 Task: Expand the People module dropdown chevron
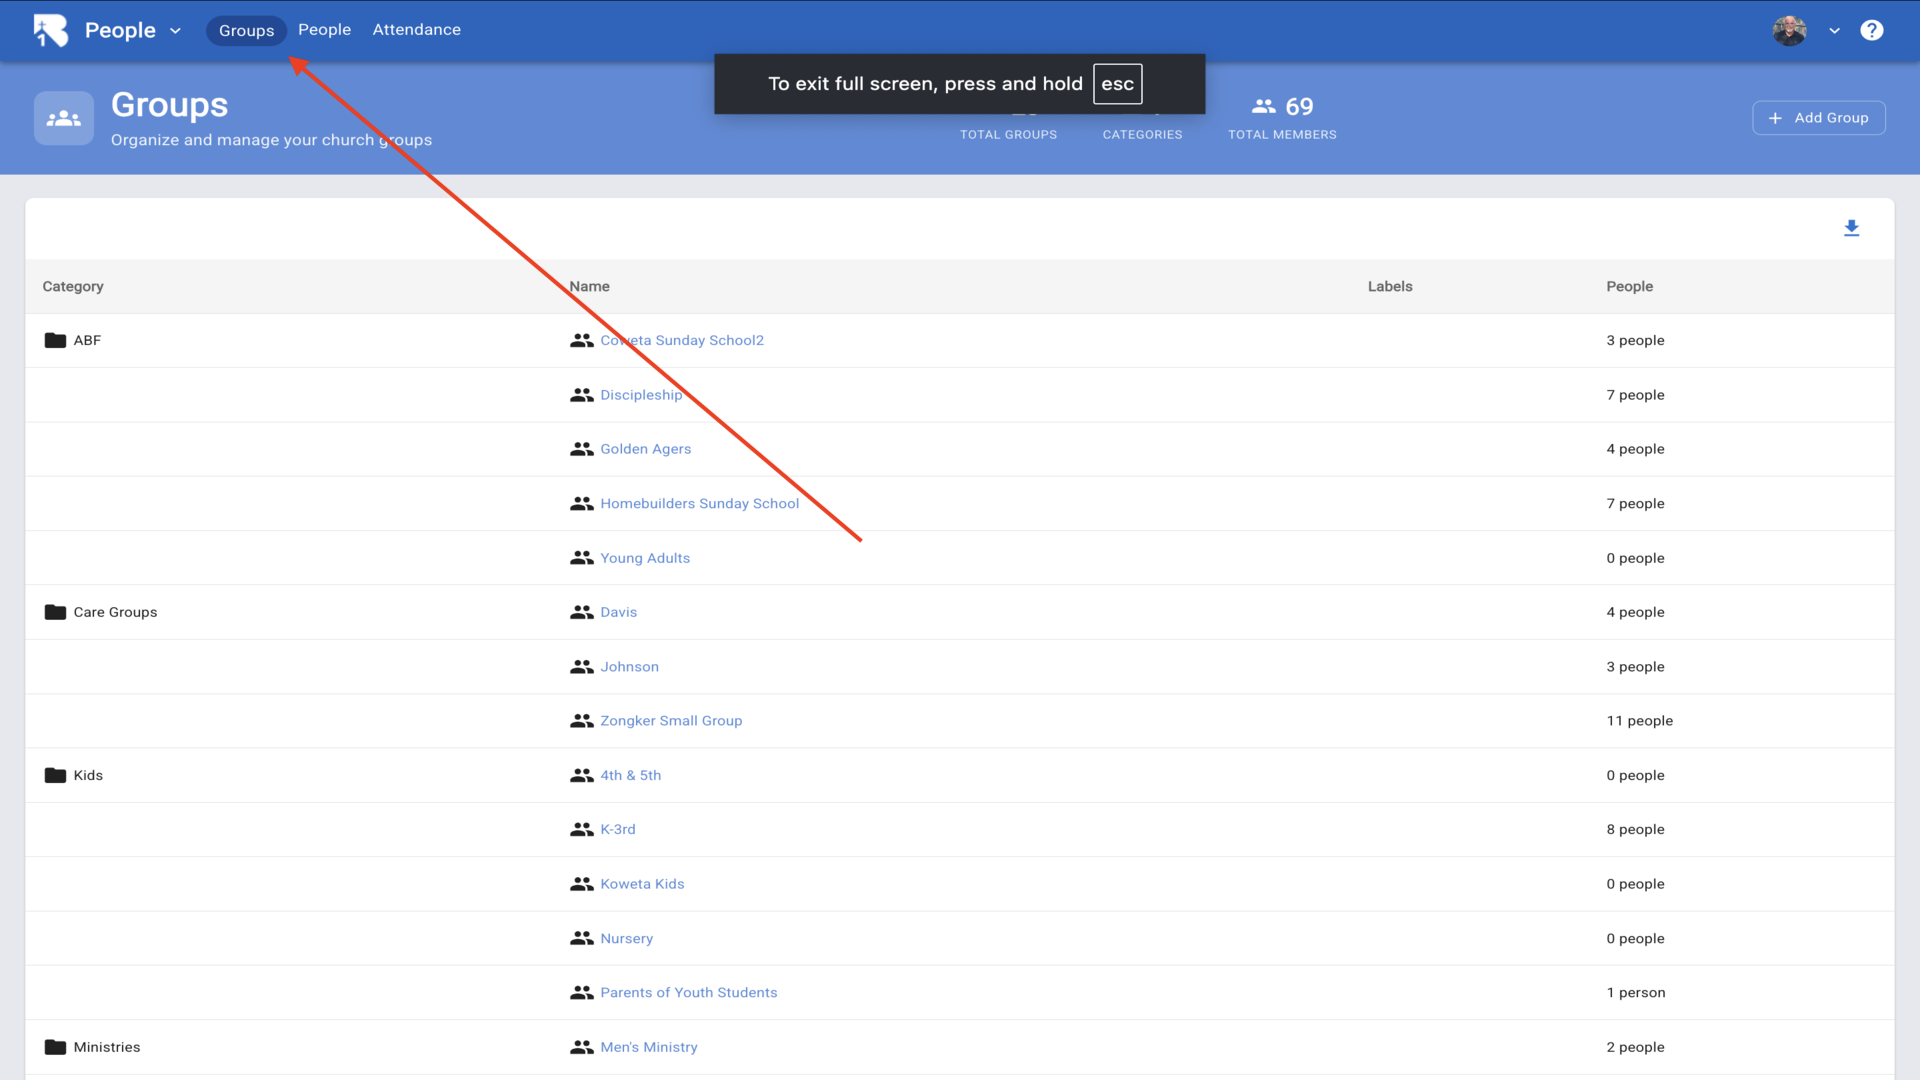tap(176, 31)
